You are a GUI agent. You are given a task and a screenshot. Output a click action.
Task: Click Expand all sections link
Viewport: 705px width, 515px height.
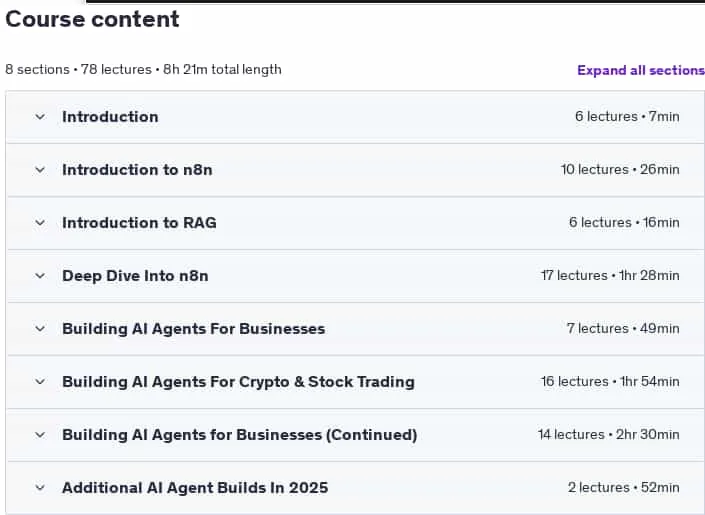(x=641, y=70)
